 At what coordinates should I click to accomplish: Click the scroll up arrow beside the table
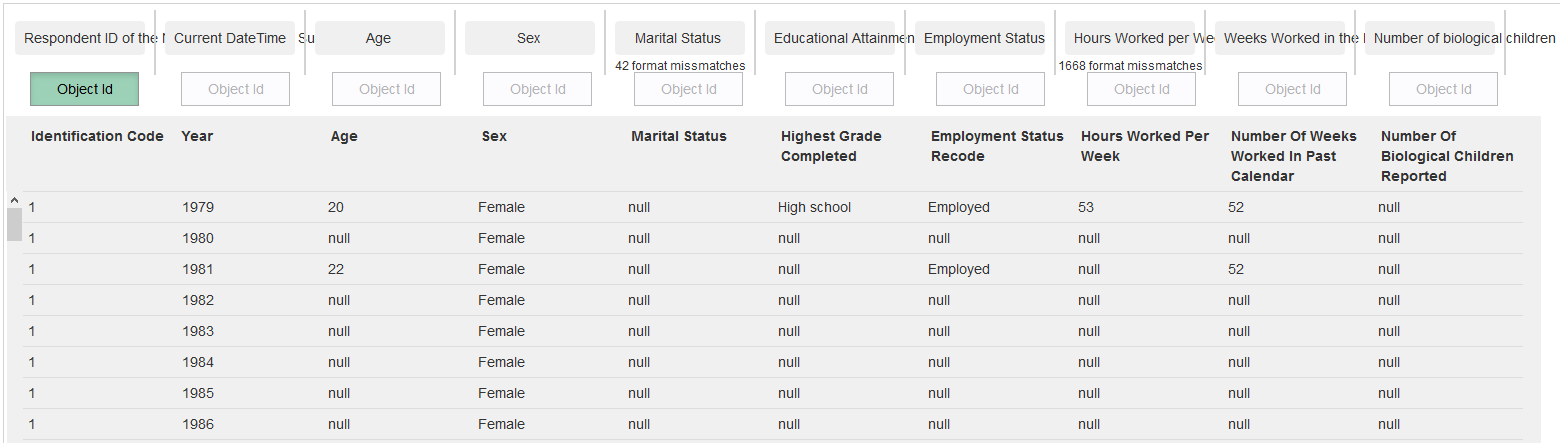(14, 200)
